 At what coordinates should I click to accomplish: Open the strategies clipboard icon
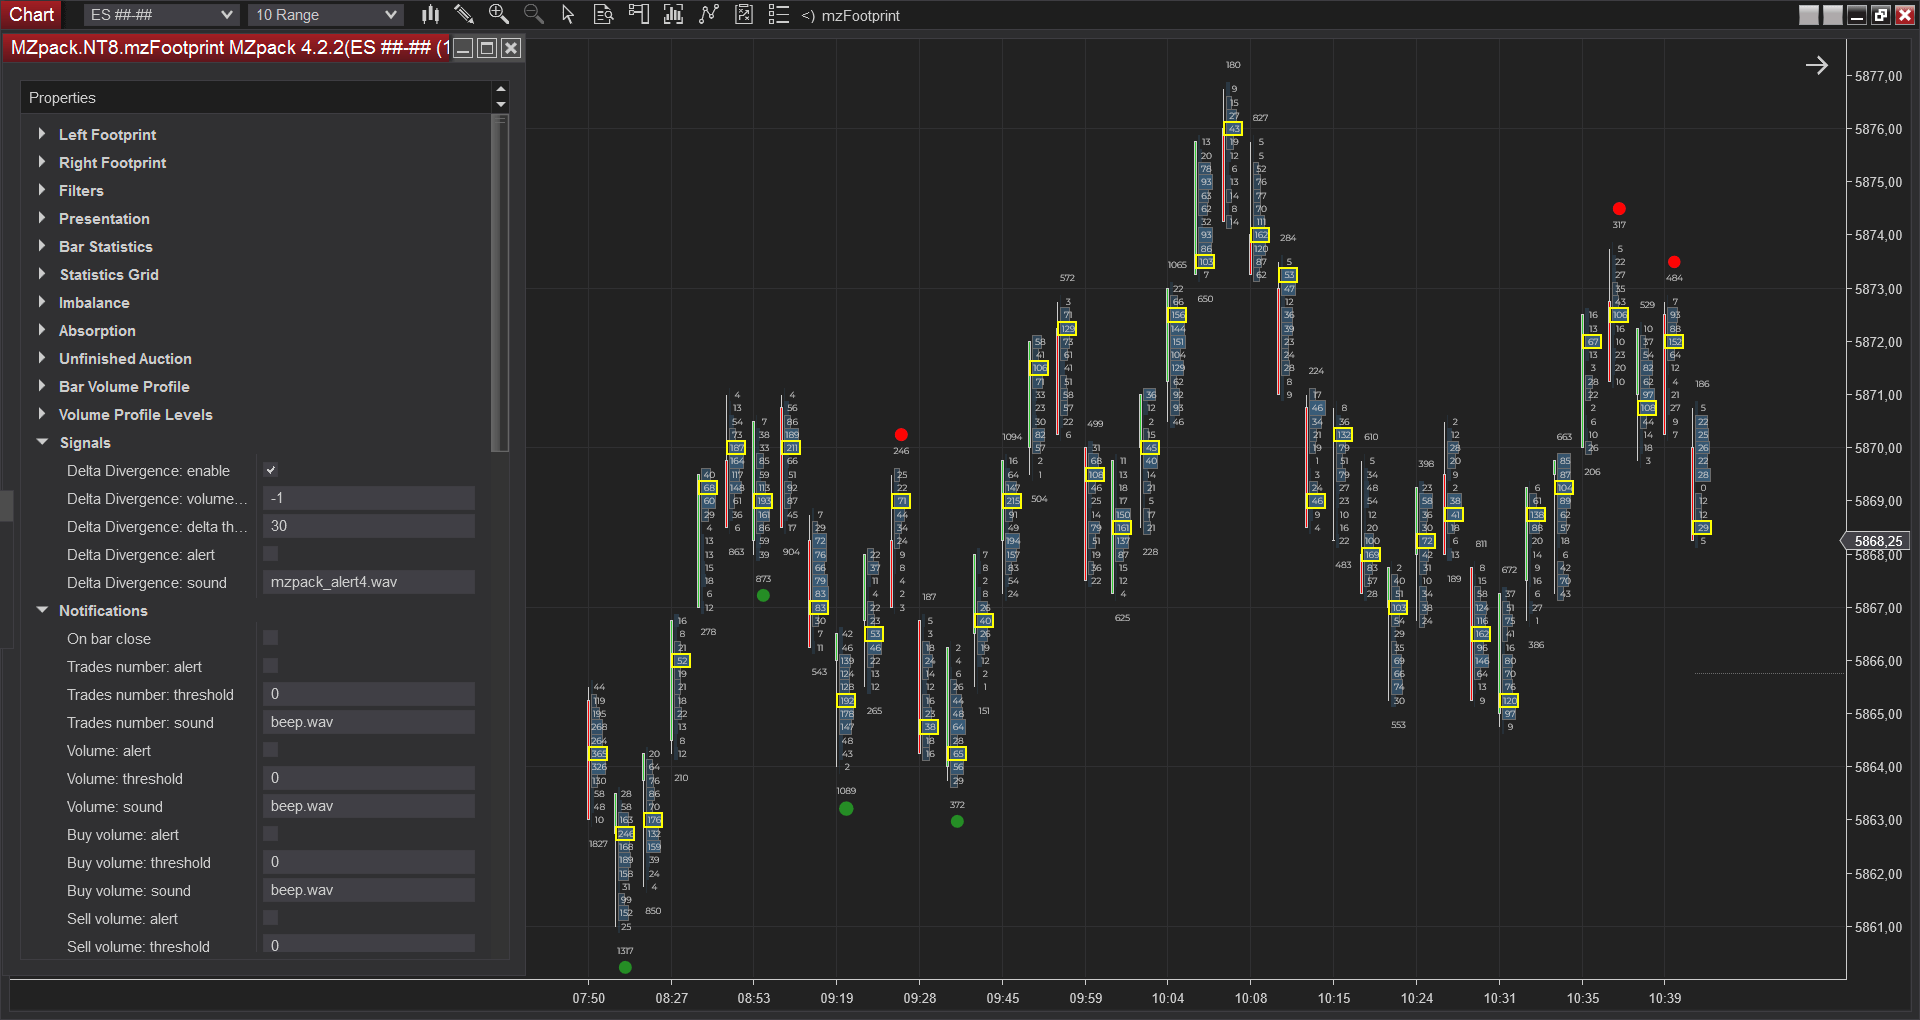tap(744, 15)
